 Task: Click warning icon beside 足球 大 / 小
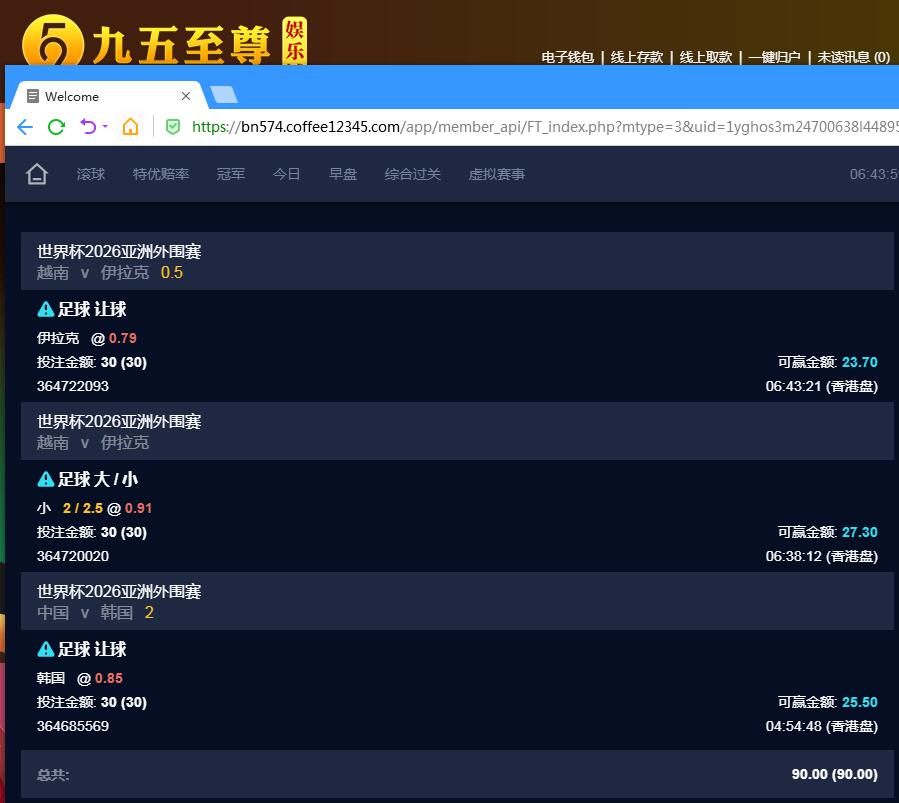point(45,479)
